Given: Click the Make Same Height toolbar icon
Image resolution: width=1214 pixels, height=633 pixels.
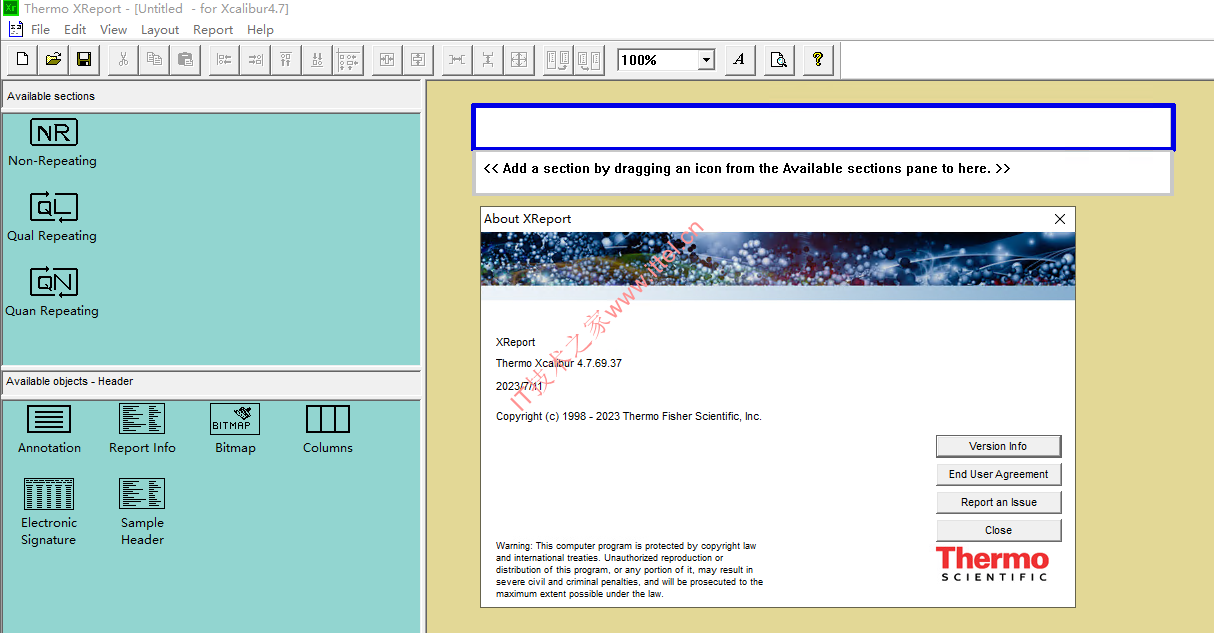Looking at the screenshot, I should pos(488,60).
